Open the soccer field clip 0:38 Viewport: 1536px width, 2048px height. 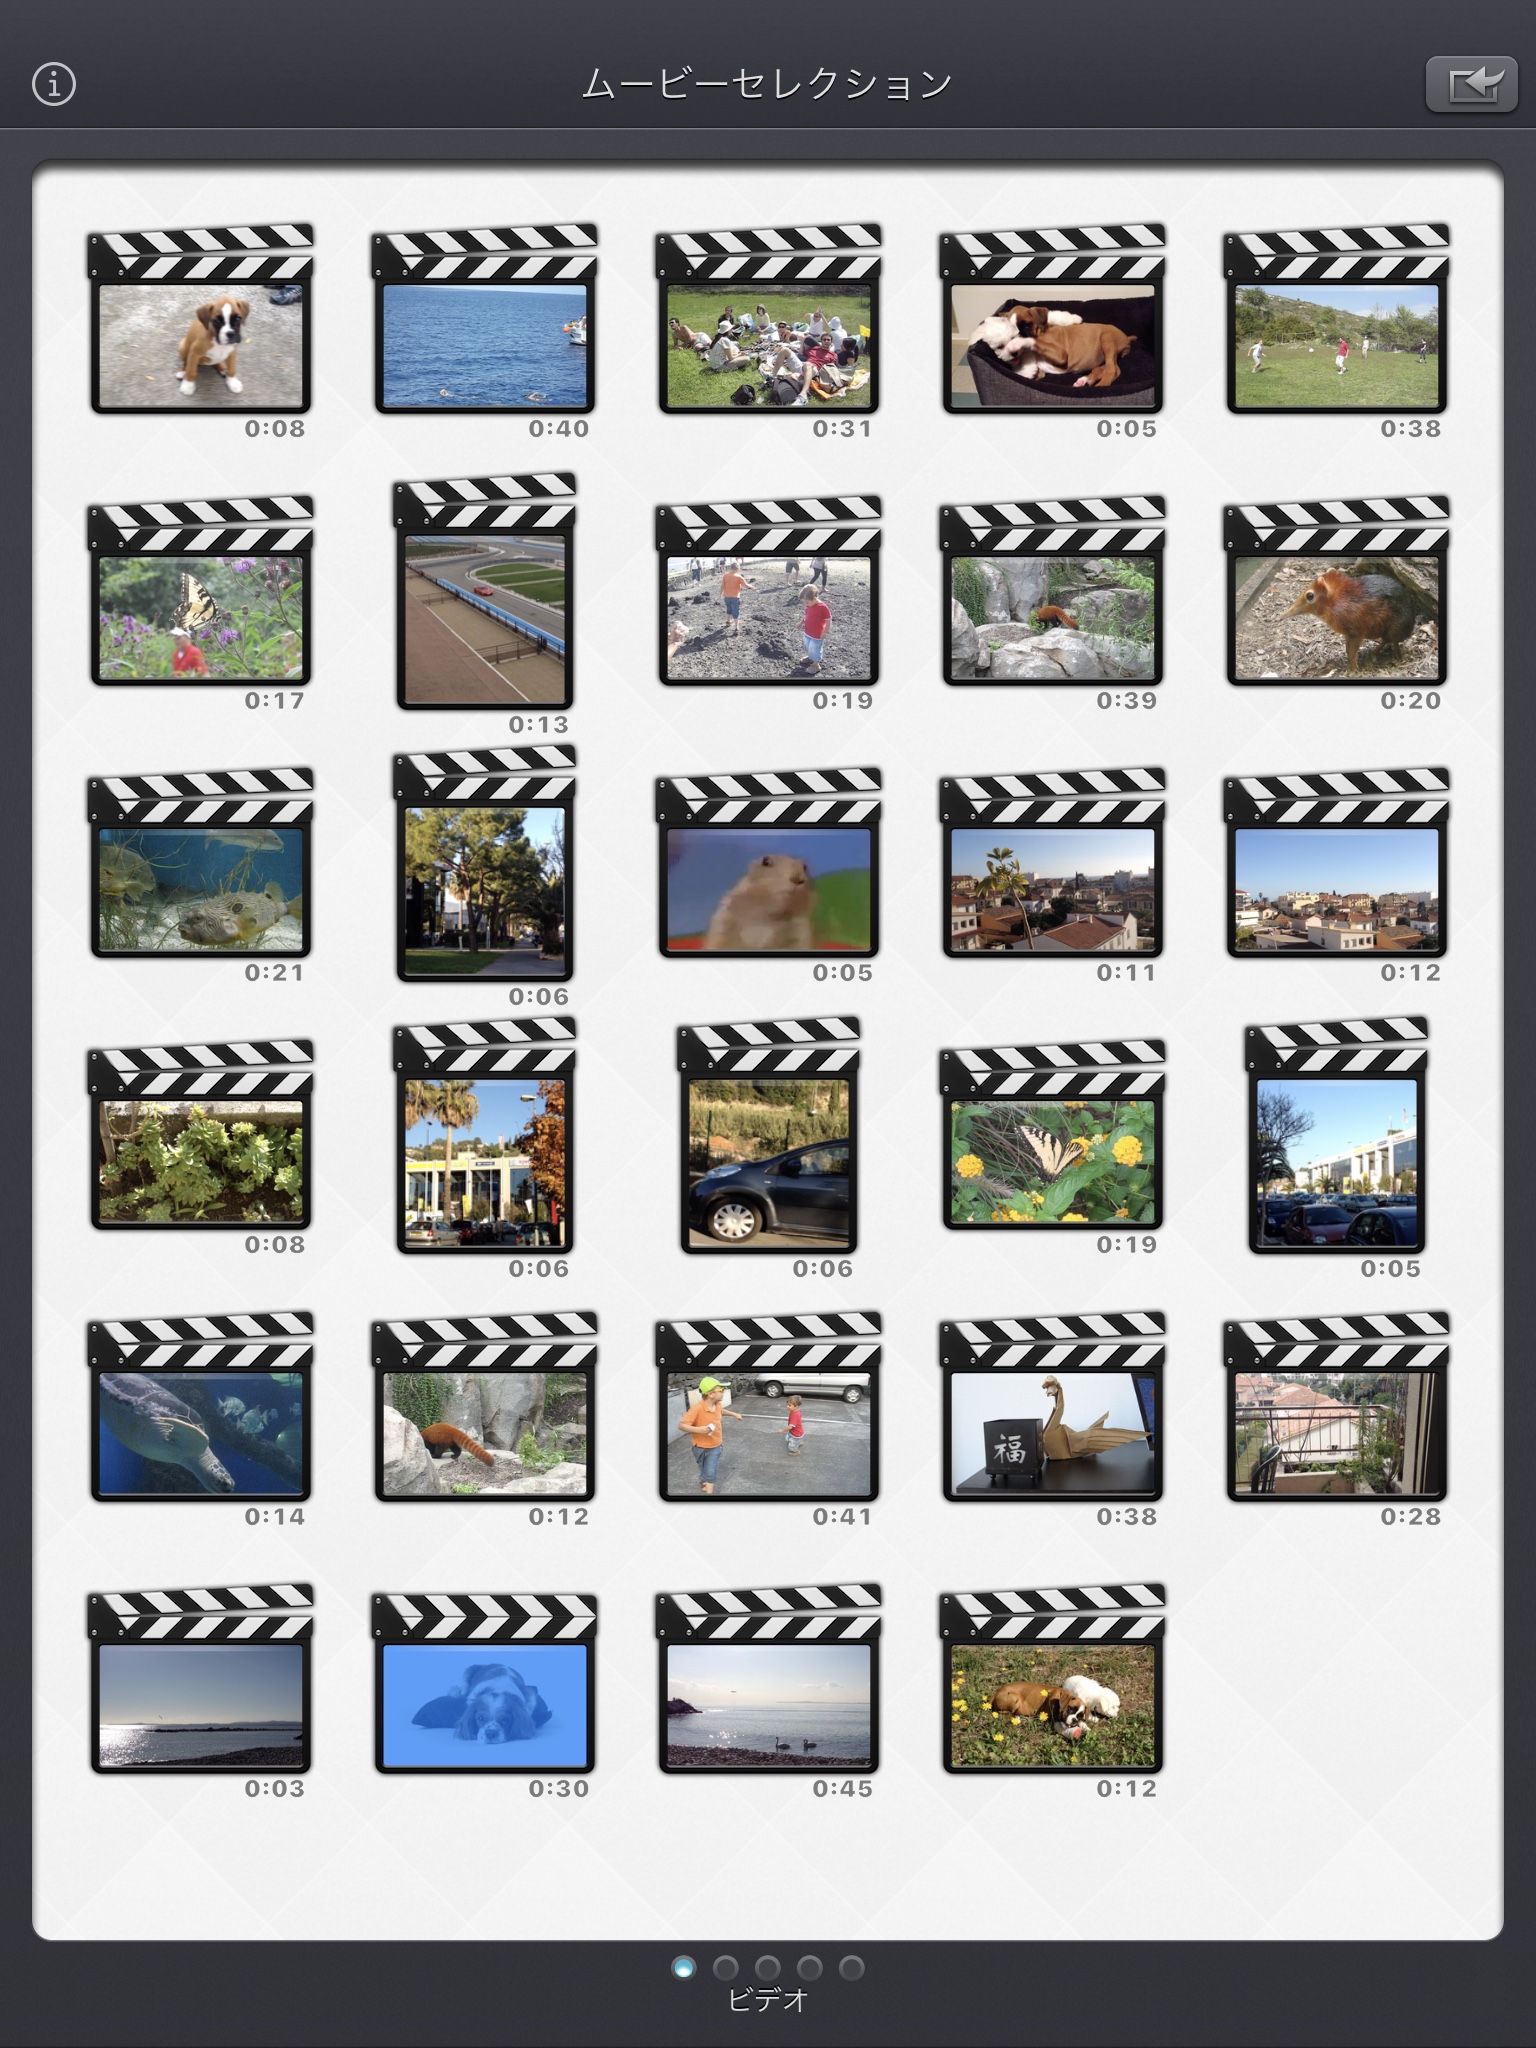(1337, 319)
